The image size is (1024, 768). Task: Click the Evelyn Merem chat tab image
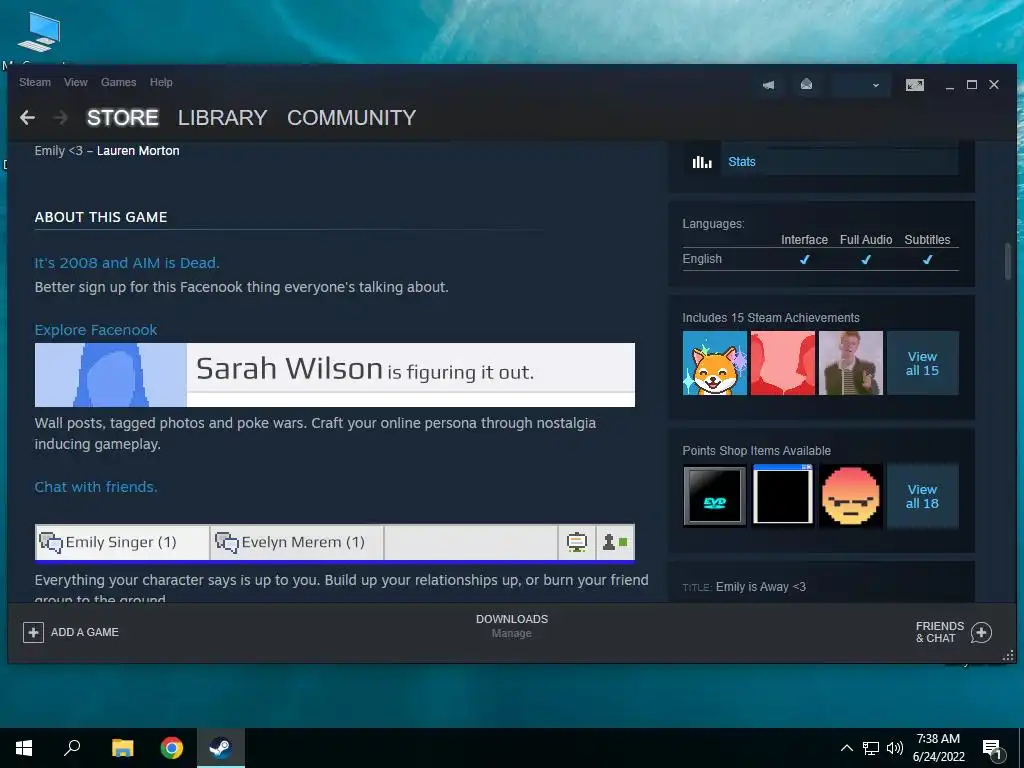coord(297,542)
